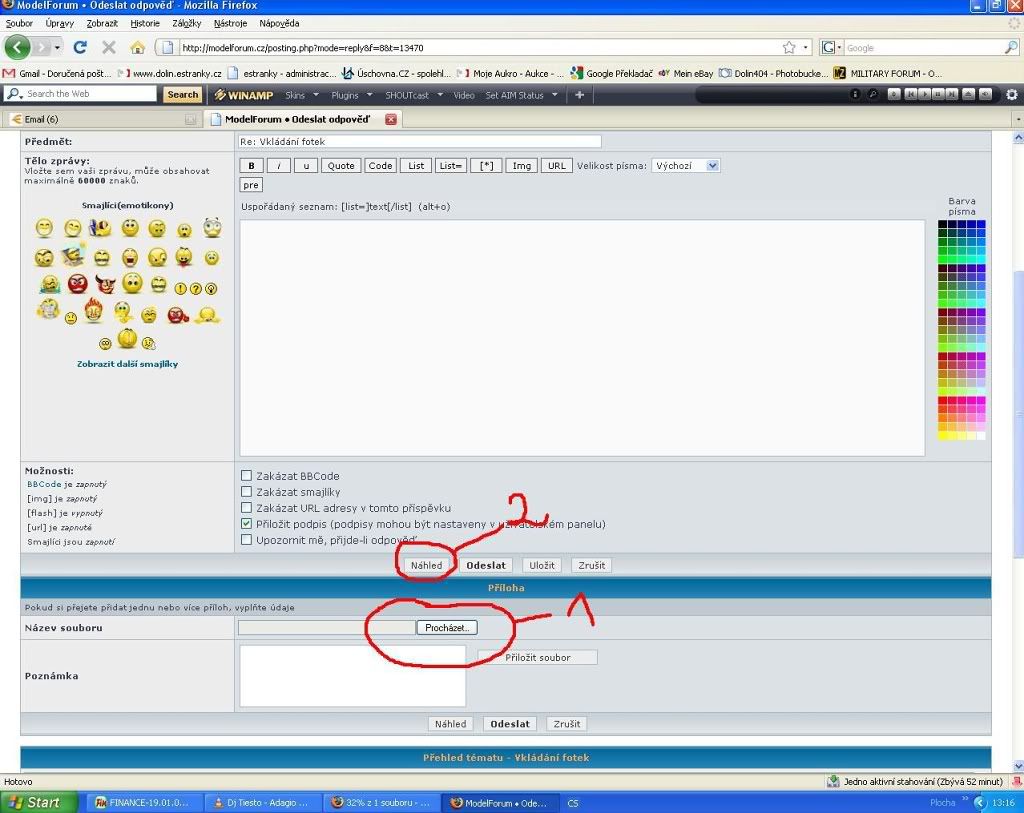Click the Winamp logo in the toolbar
Image resolution: width=1024 pixels, height=813 pixels.
click(244, 95)
